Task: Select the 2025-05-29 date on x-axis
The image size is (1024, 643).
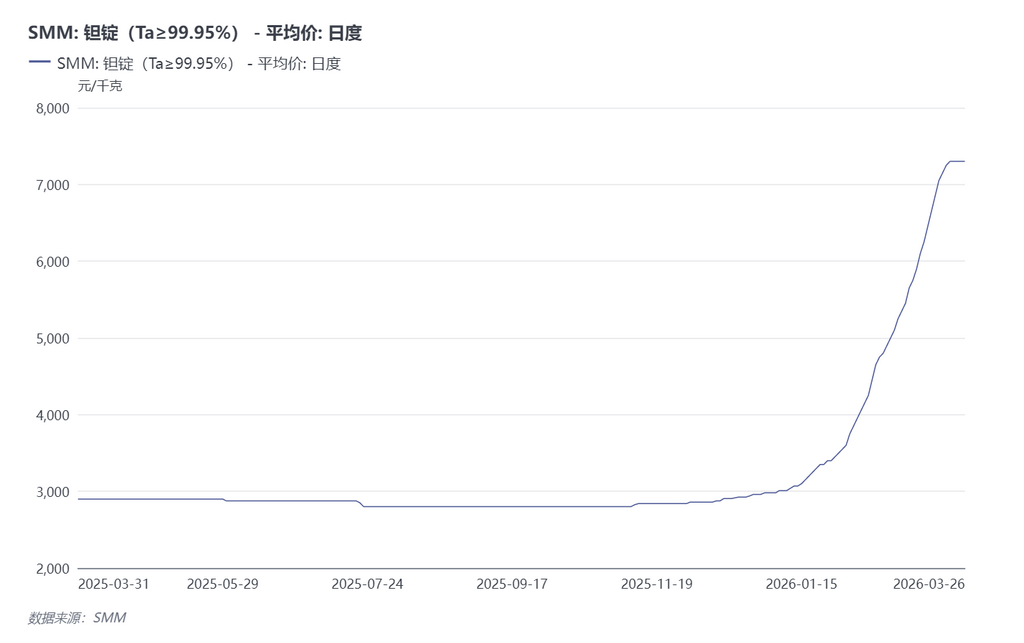Action: pyautogui.click(x=222, y=584)
